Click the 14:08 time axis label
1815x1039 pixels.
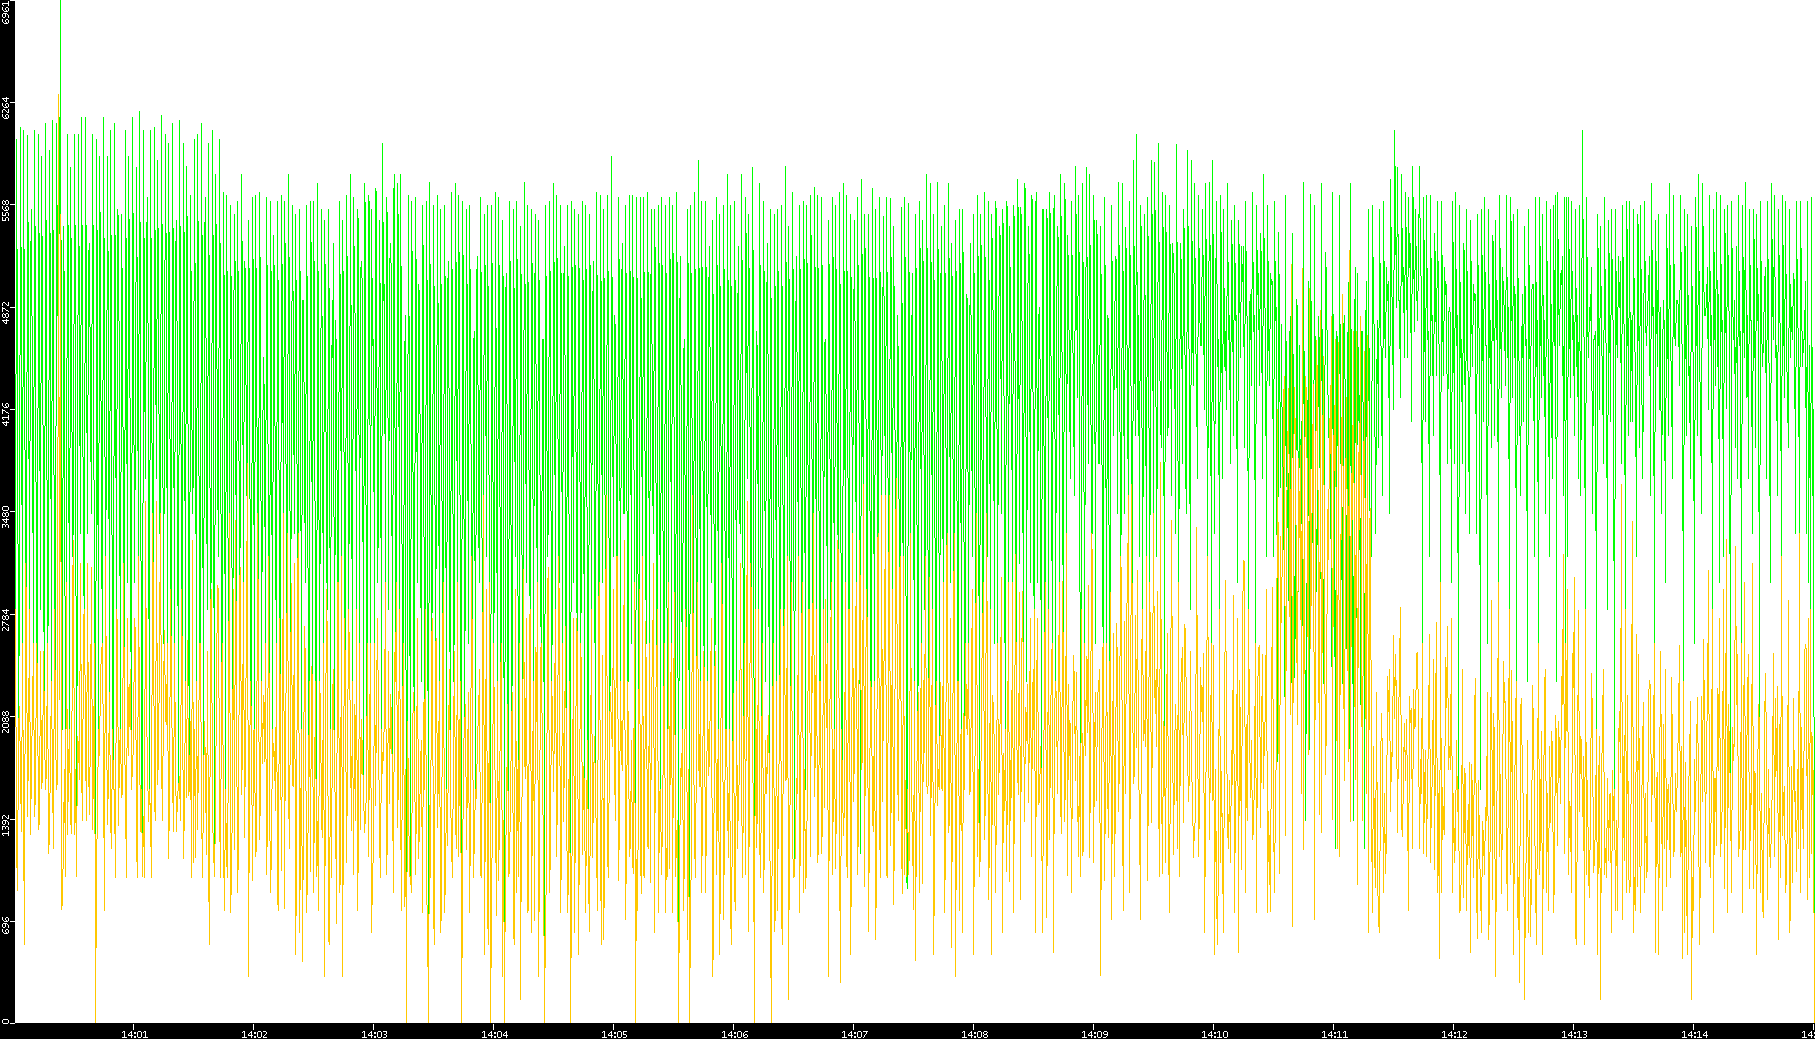click(x=974, y=1033)
